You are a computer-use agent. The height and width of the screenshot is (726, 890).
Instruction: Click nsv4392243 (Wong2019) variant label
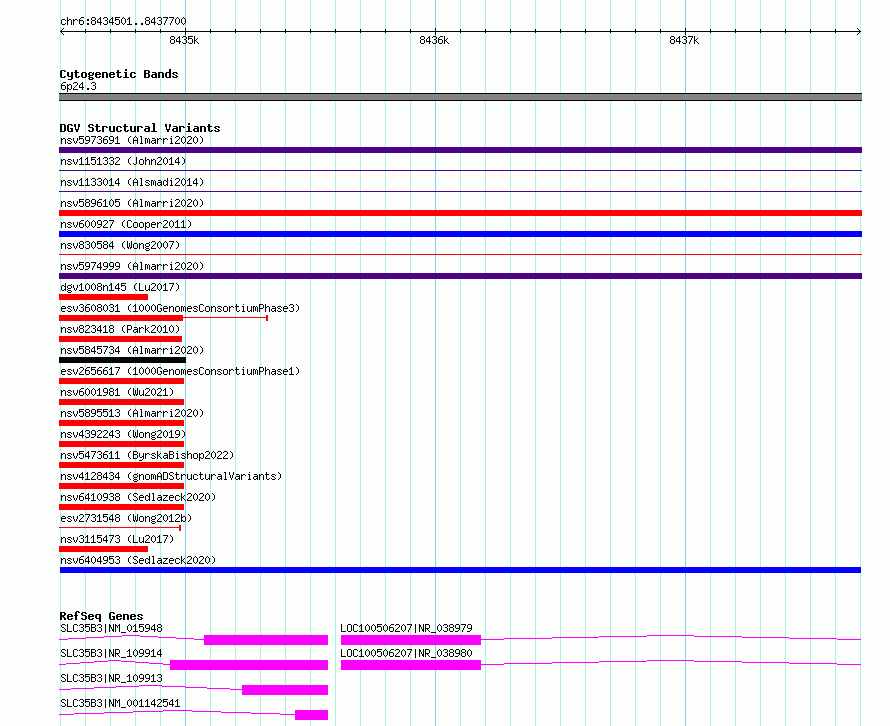tap(123, 434)
